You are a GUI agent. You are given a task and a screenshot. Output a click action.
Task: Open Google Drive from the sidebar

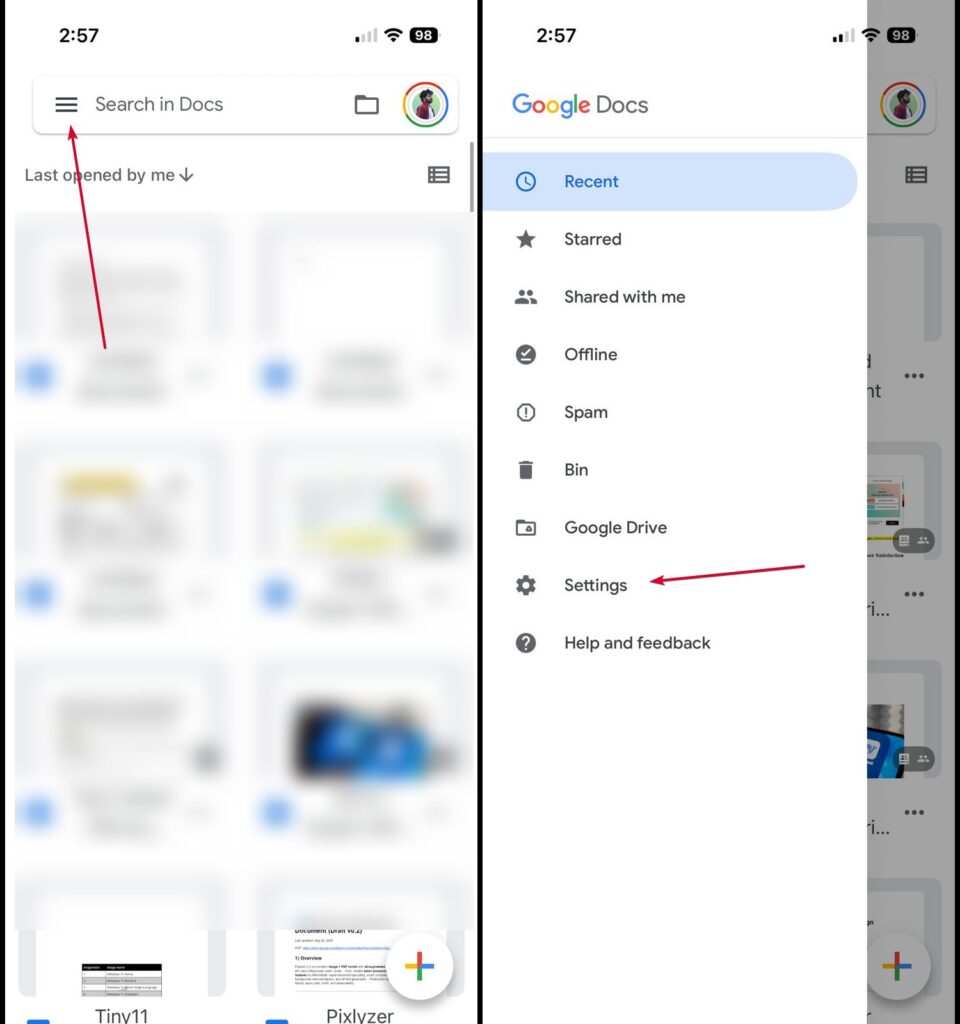(x=615, y=527)
